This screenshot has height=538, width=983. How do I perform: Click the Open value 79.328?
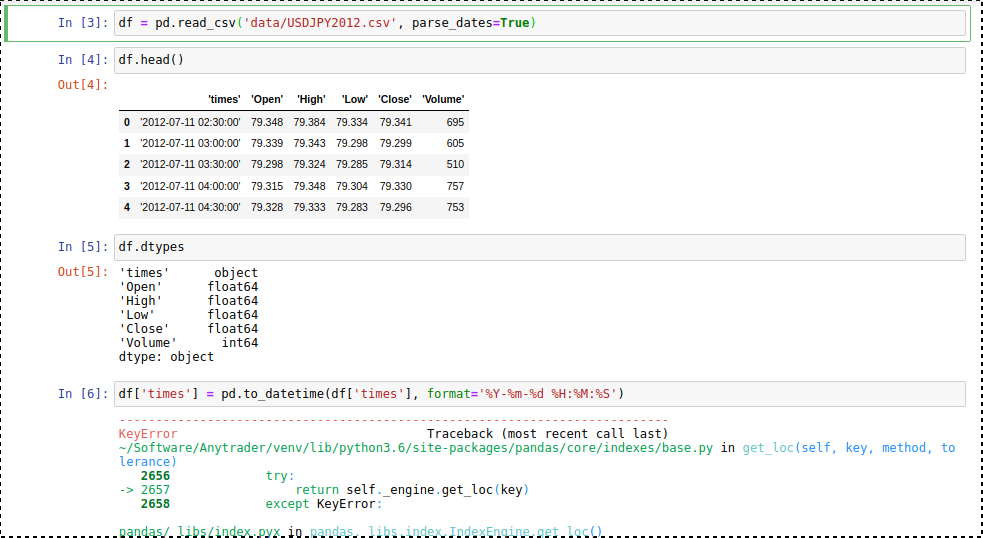coord(267,207)
